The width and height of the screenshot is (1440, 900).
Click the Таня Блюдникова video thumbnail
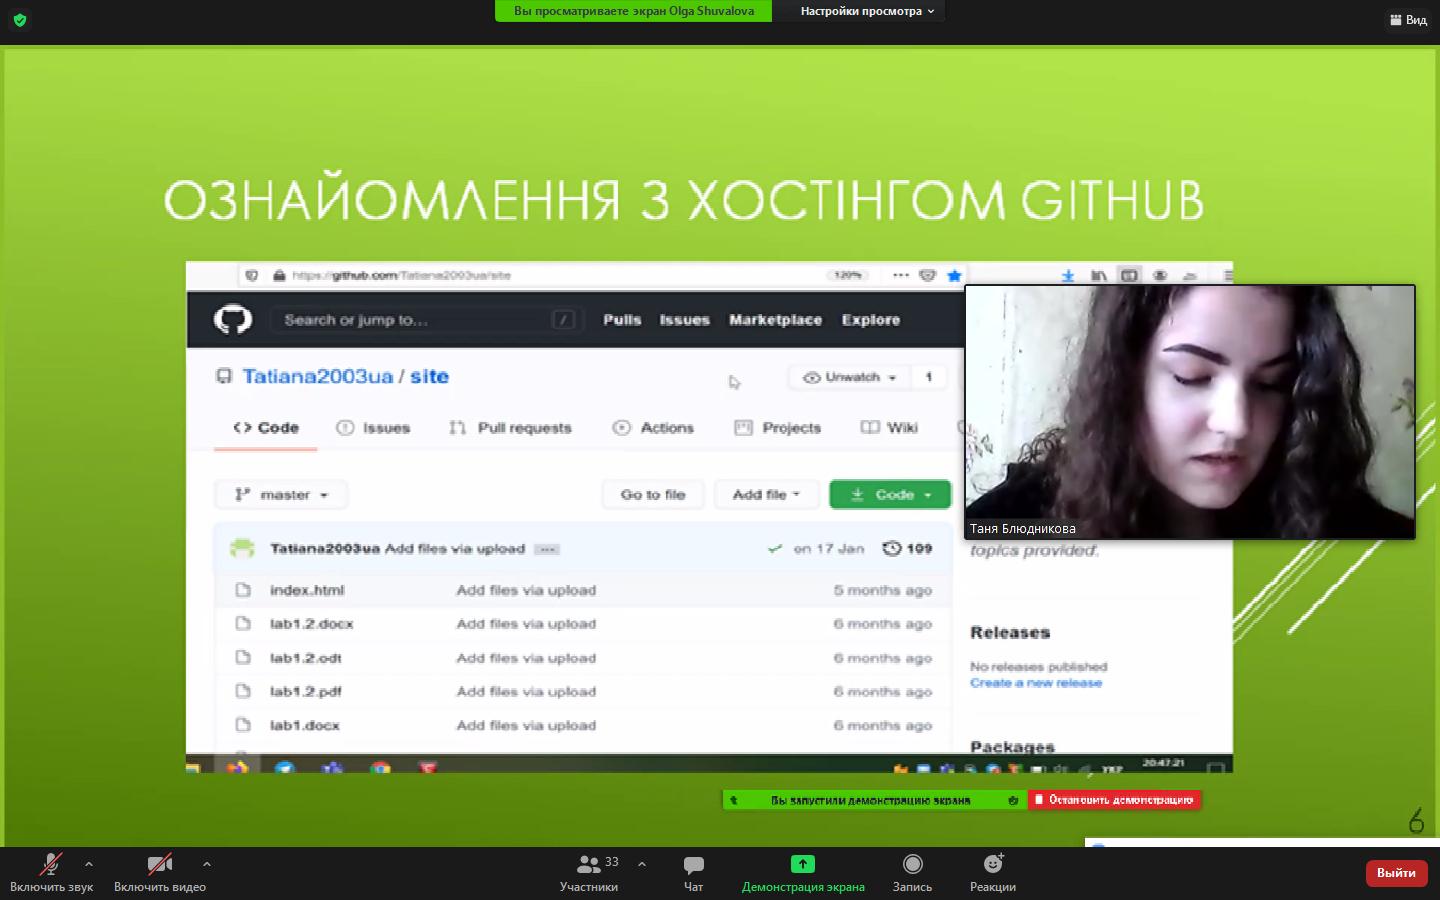(x=1190, y=412)
